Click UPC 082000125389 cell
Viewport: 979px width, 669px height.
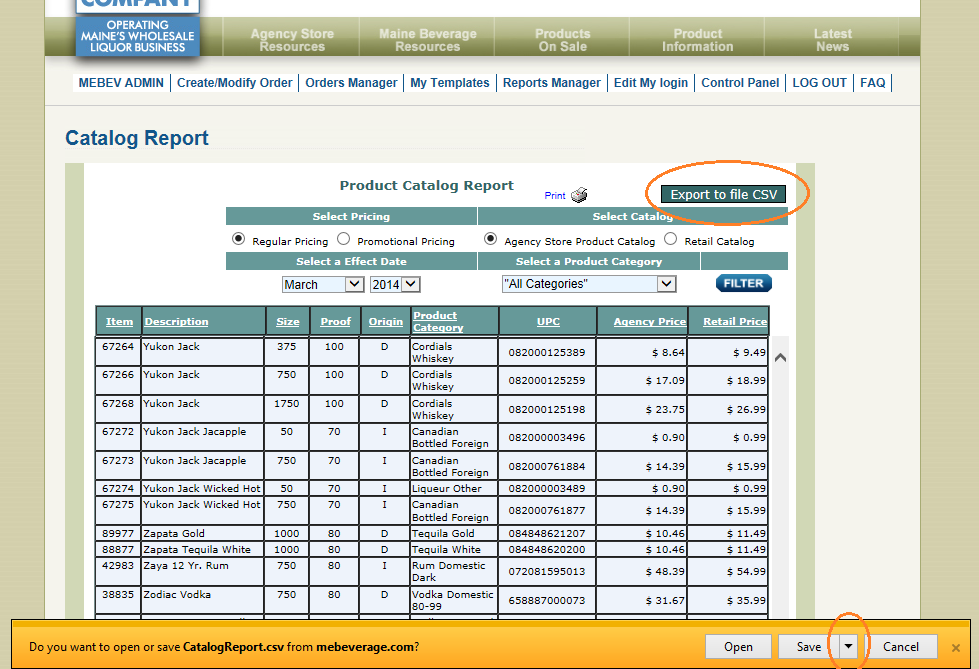(546, 352)
